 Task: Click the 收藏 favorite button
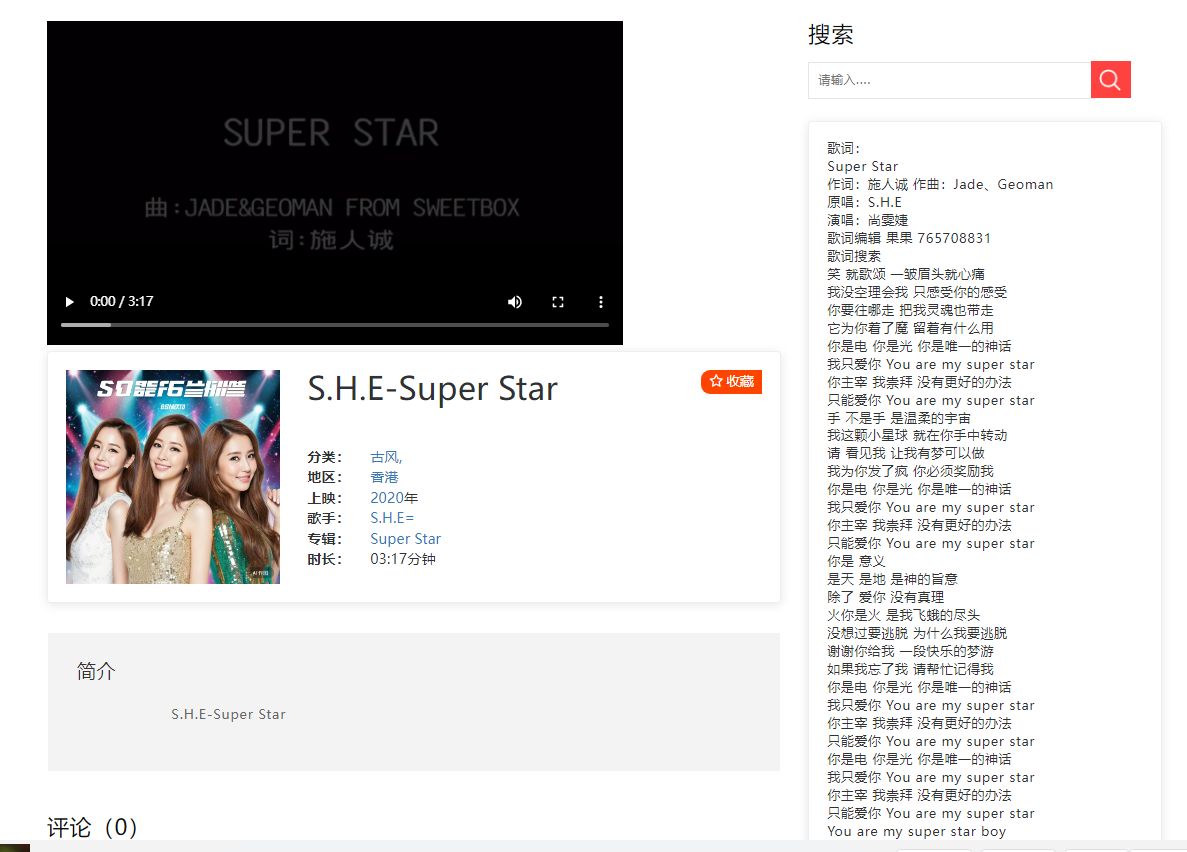[731, 382]
